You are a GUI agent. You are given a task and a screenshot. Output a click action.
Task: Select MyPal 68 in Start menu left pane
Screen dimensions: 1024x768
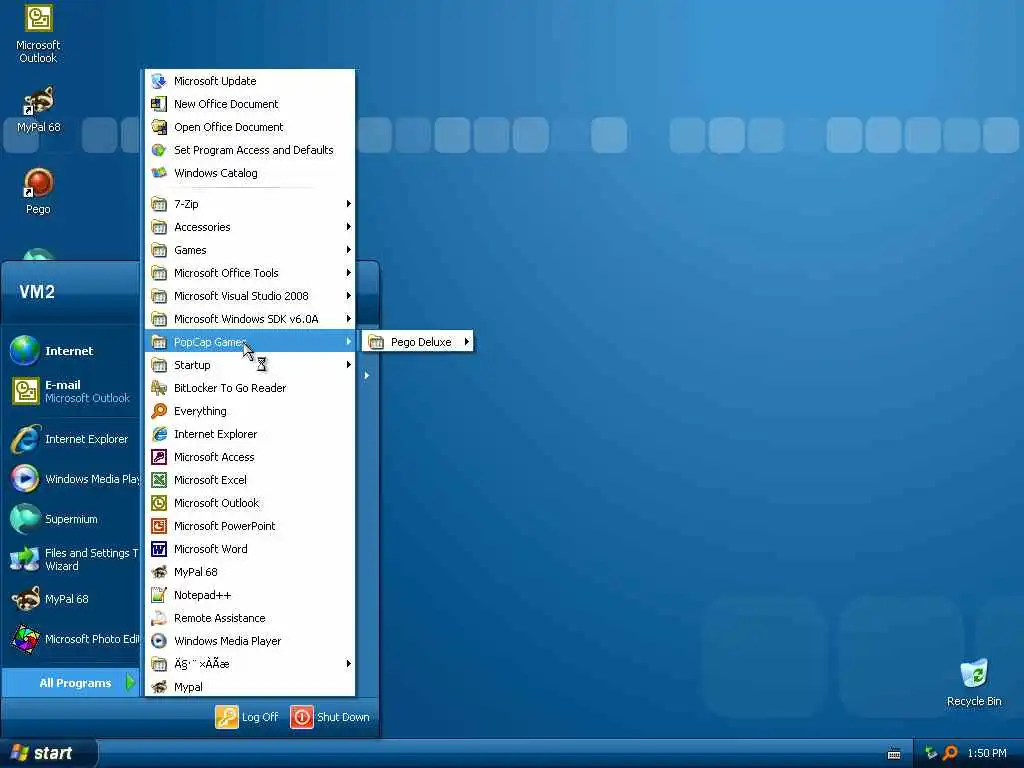click(x=72, y=599)
